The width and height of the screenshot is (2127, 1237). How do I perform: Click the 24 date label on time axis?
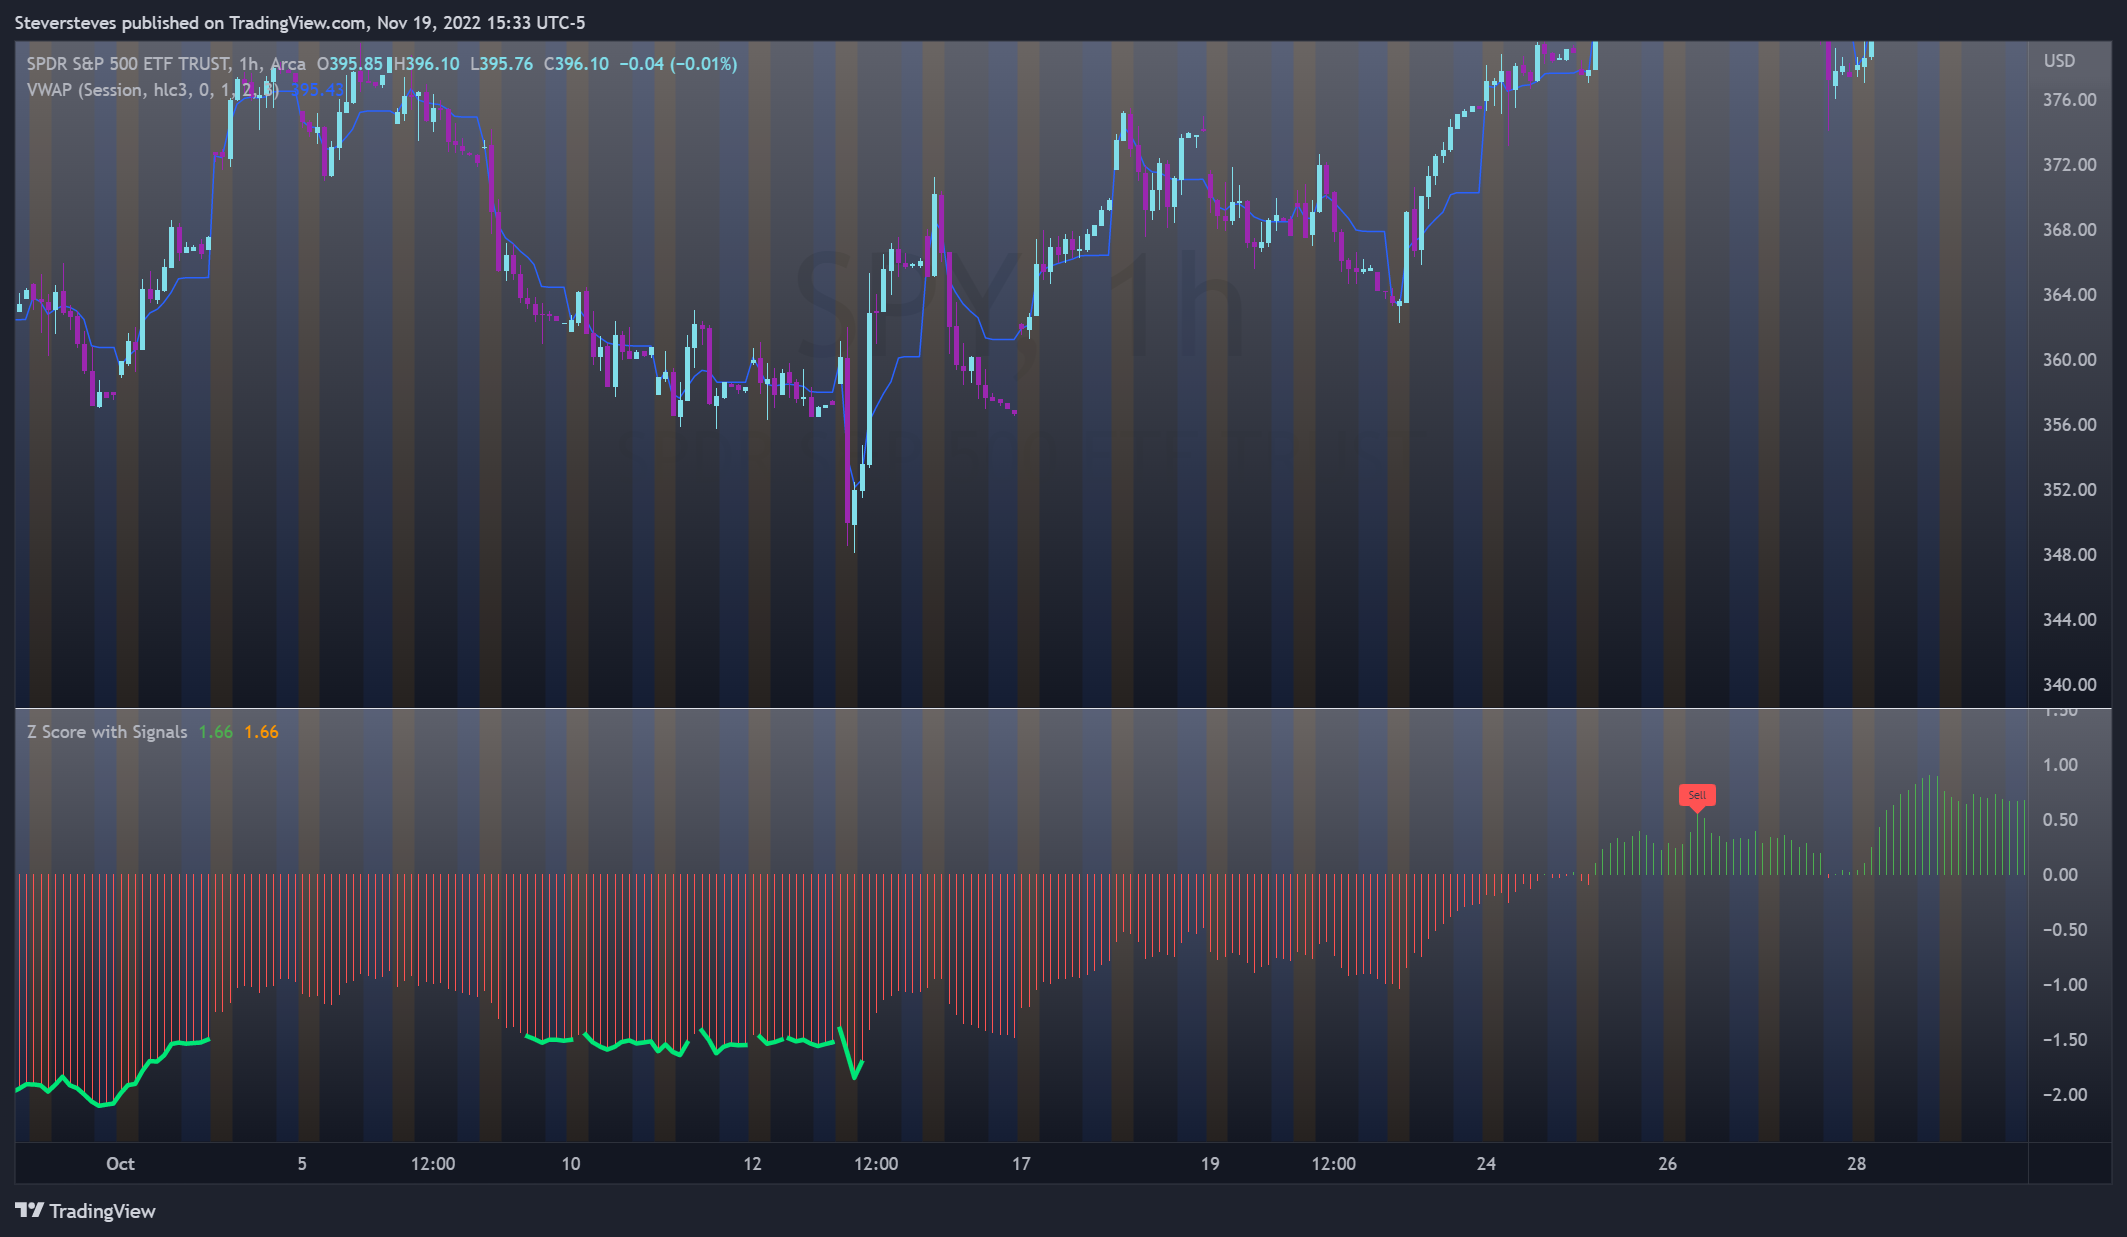coord(1486,1164)
